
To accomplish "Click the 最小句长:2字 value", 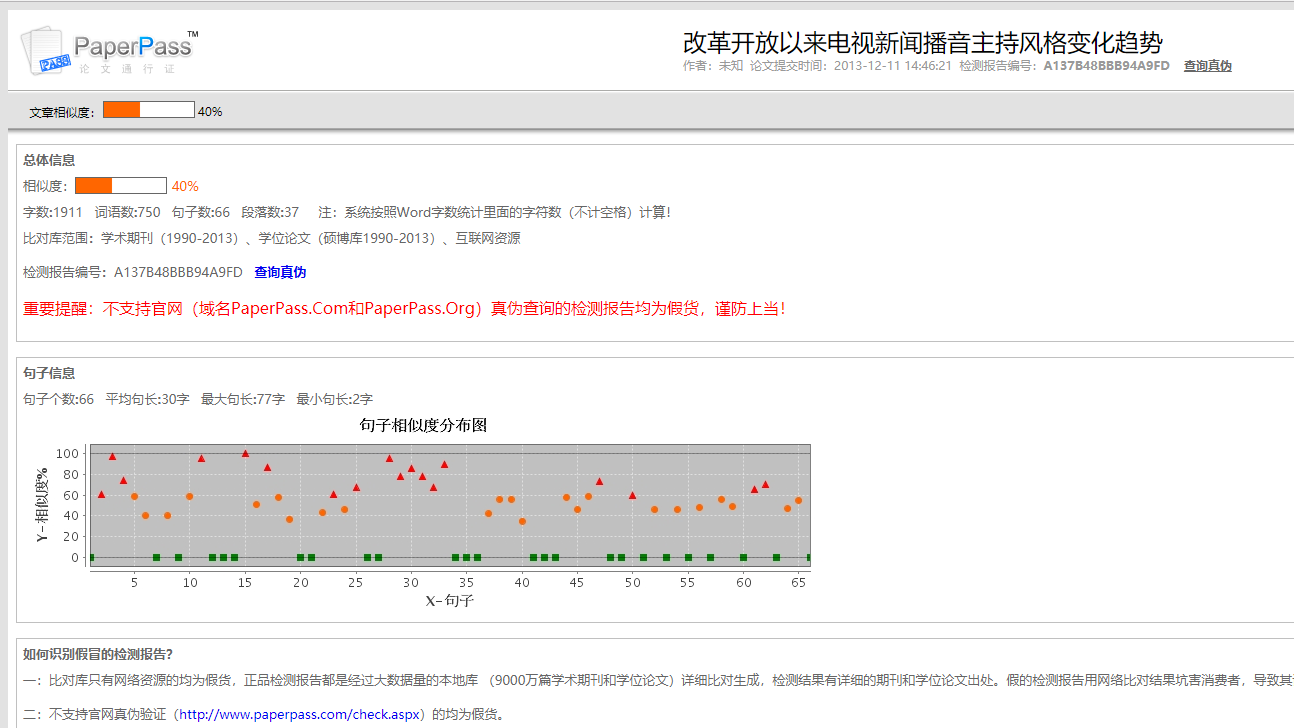I will 334,399.
